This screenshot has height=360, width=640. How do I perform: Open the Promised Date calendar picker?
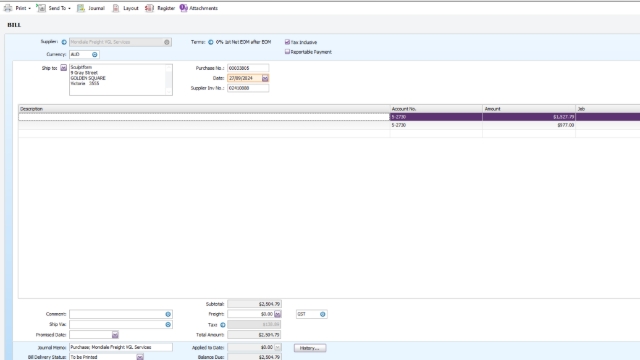pyautogui.click(x=115, y=335)
